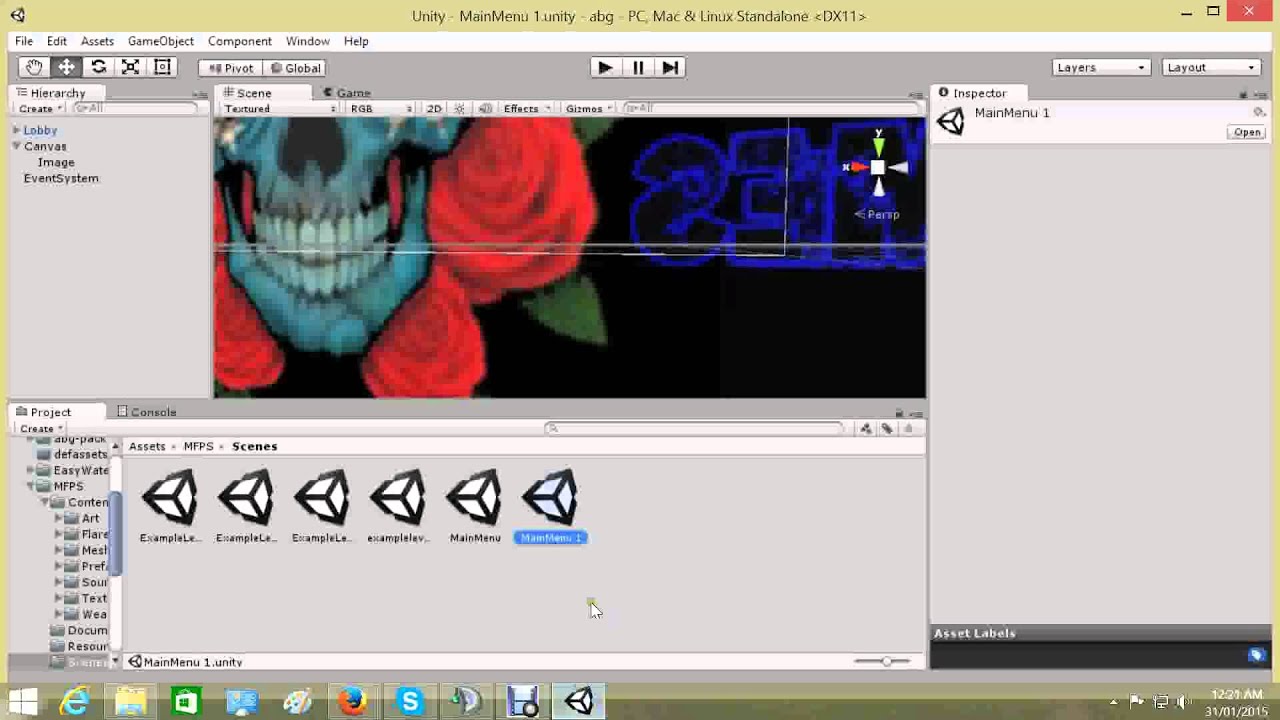The width and height of the screenshot is (1280, 720).
Task: Open the Window menu
Action: (x=308, y=41)
